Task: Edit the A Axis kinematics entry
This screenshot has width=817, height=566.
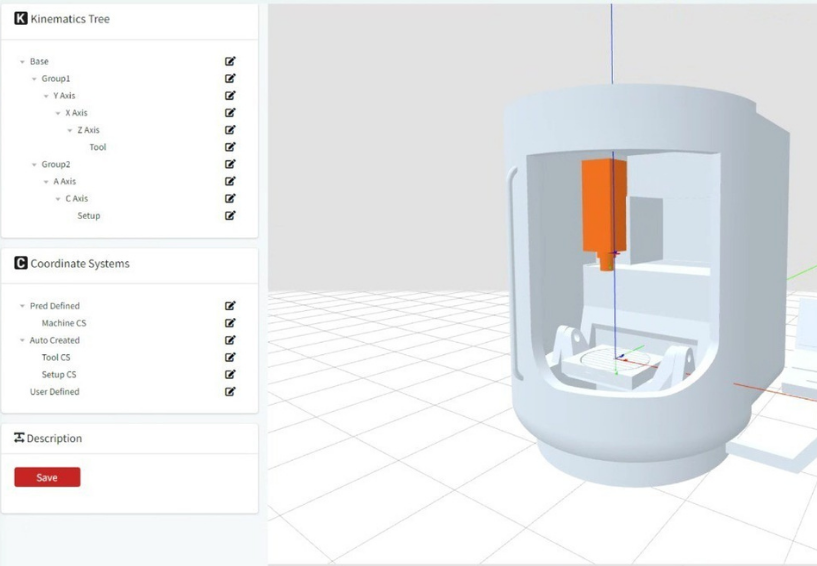Action: [x=230, y=181]
